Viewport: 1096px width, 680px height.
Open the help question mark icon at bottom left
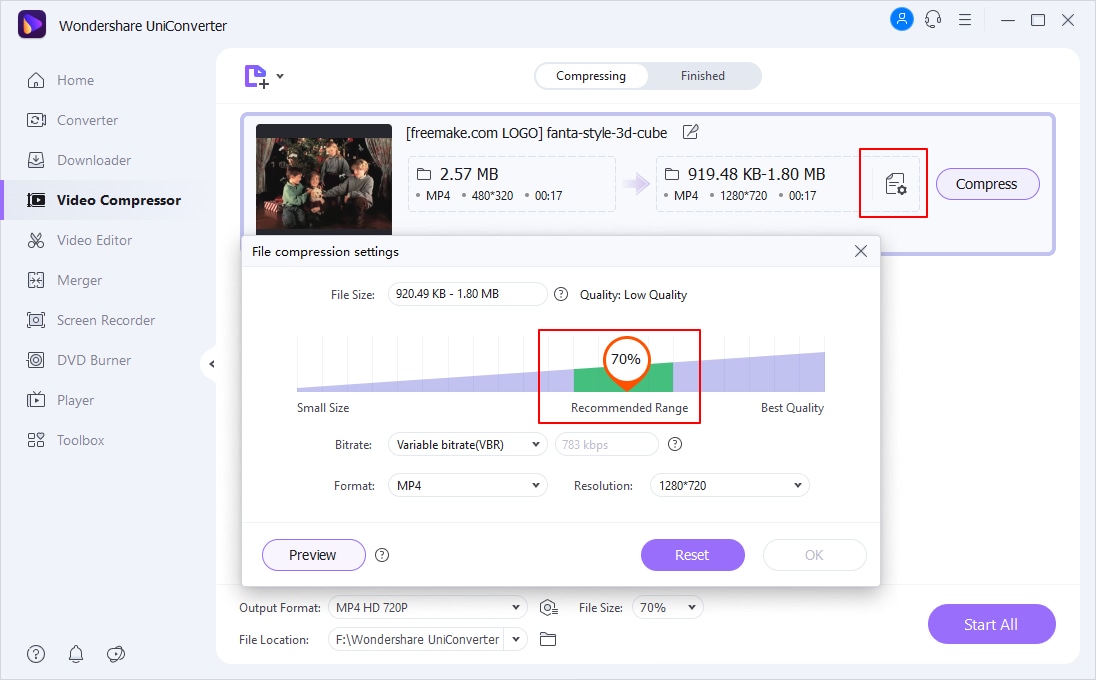point(36,654)
